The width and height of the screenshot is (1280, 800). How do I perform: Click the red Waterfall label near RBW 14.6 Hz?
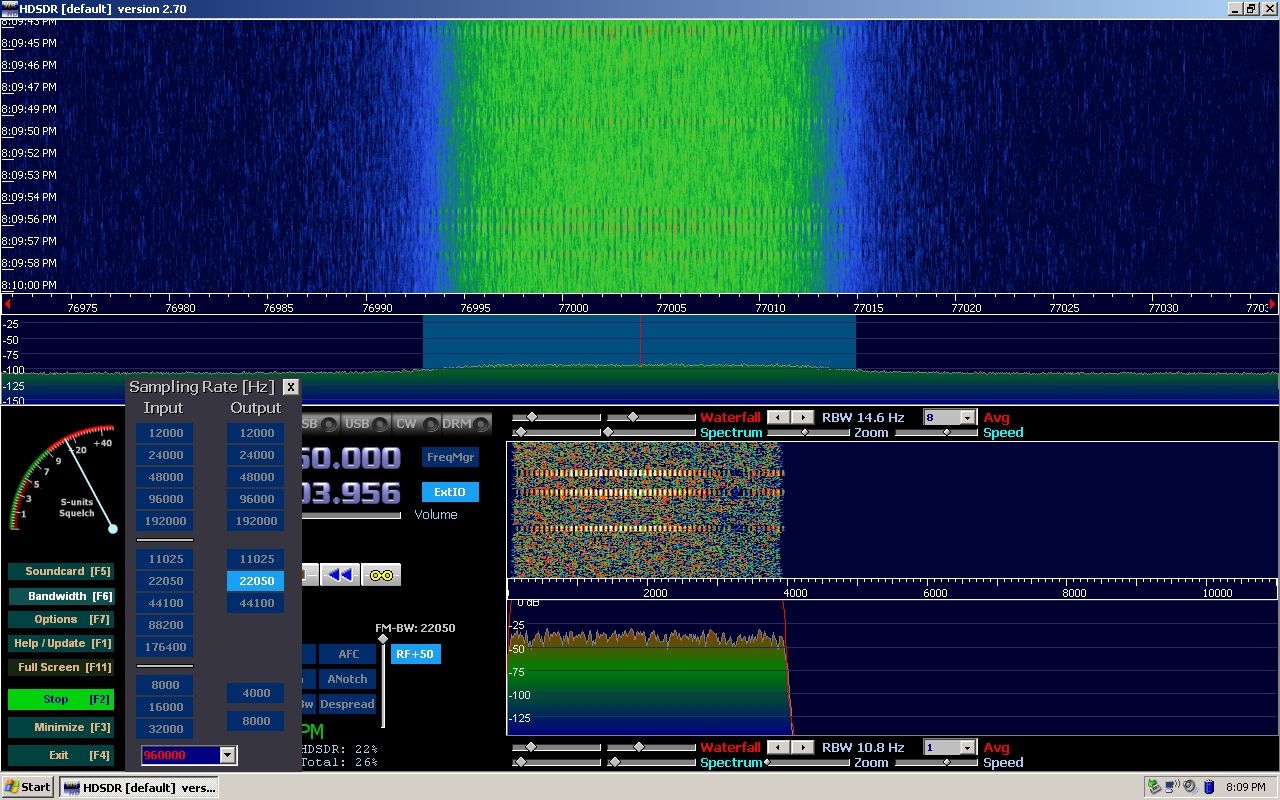click(730, 417)
